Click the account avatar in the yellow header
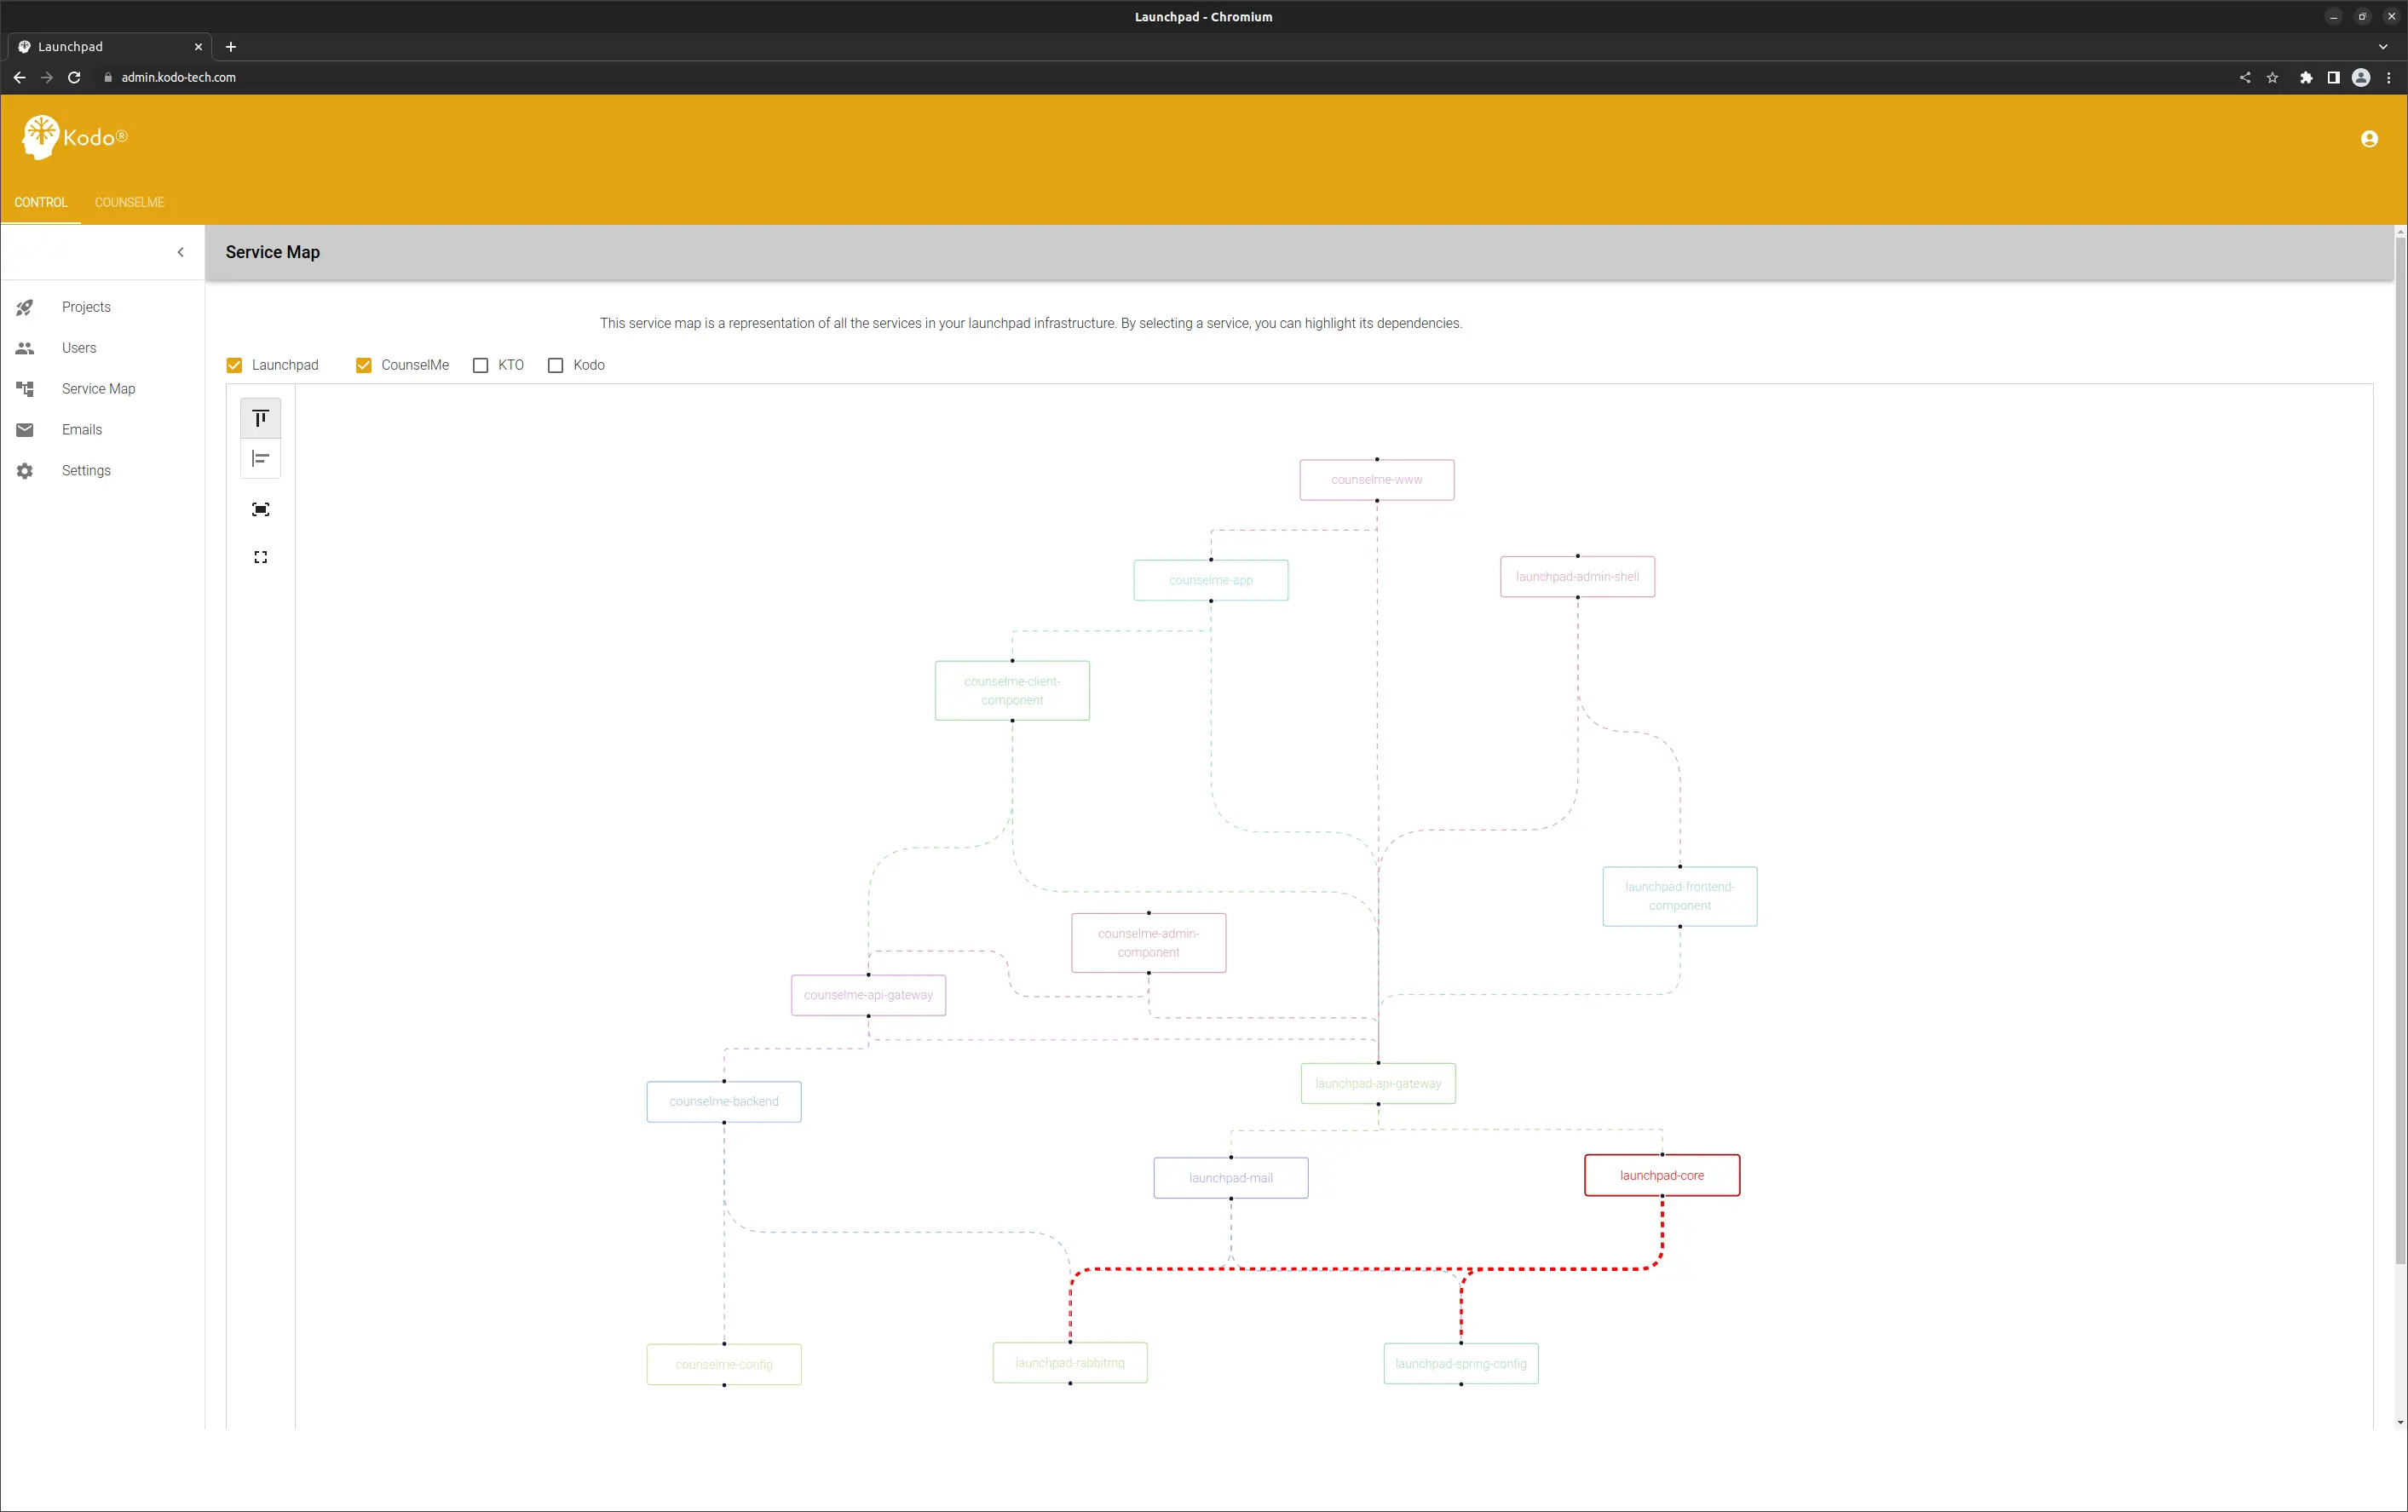The height and width of the screenshot is (1512, 2408). click(x=2368, y=139)
